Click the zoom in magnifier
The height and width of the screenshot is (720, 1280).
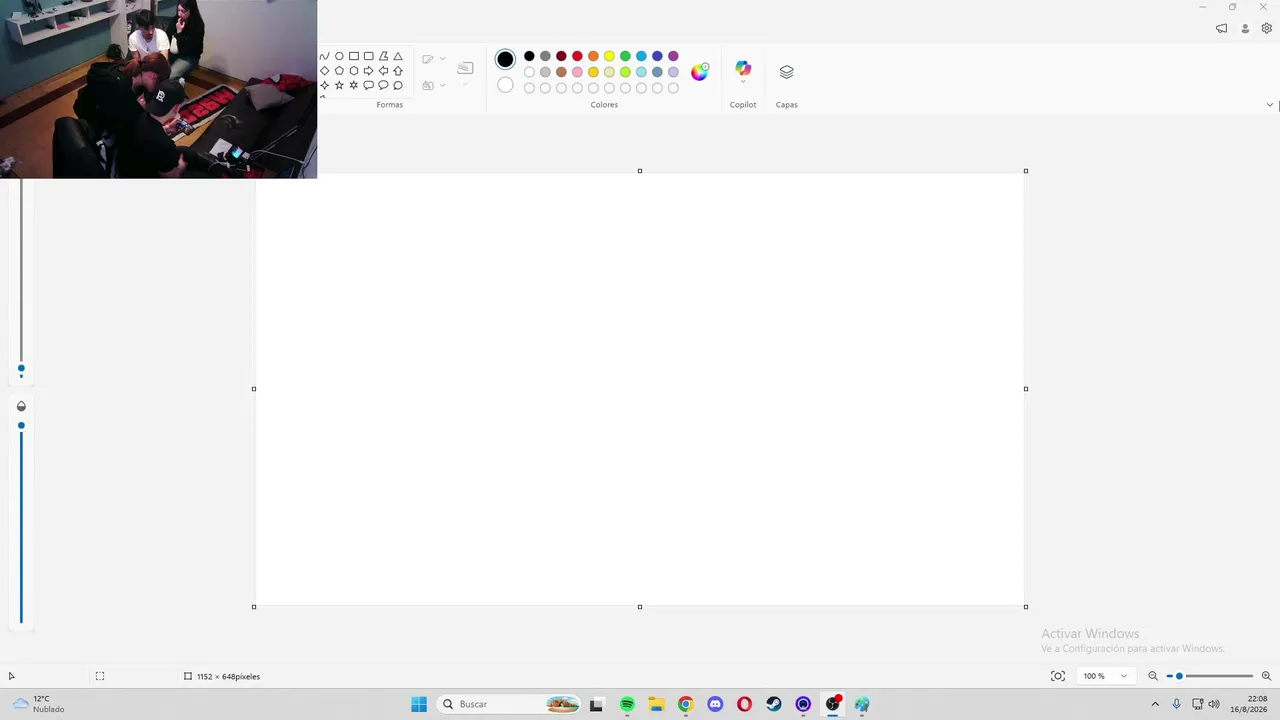pos(1266,676)
